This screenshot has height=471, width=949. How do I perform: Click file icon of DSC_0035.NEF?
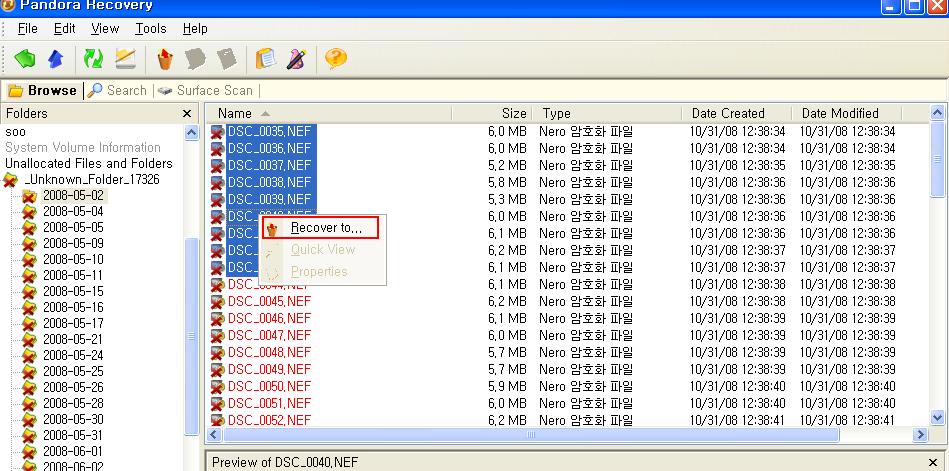[217, 131]
